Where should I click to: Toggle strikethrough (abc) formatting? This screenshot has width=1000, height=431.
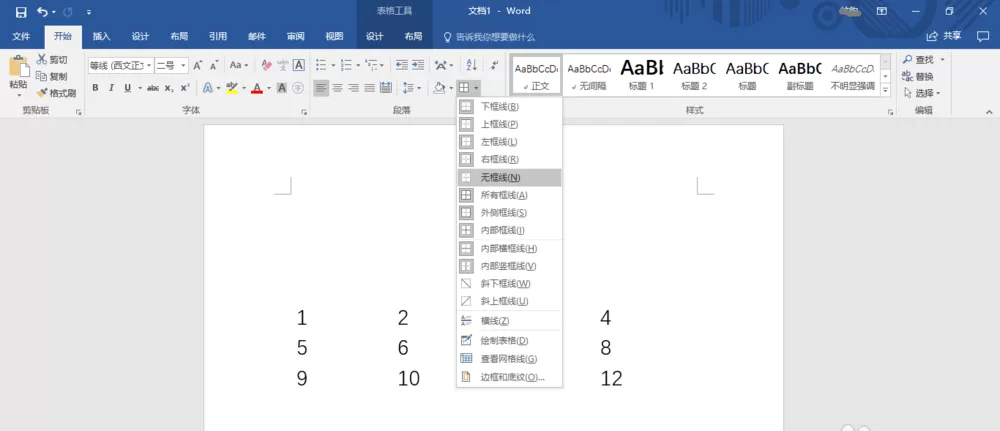pyautogui.click(x=153, y=87)
